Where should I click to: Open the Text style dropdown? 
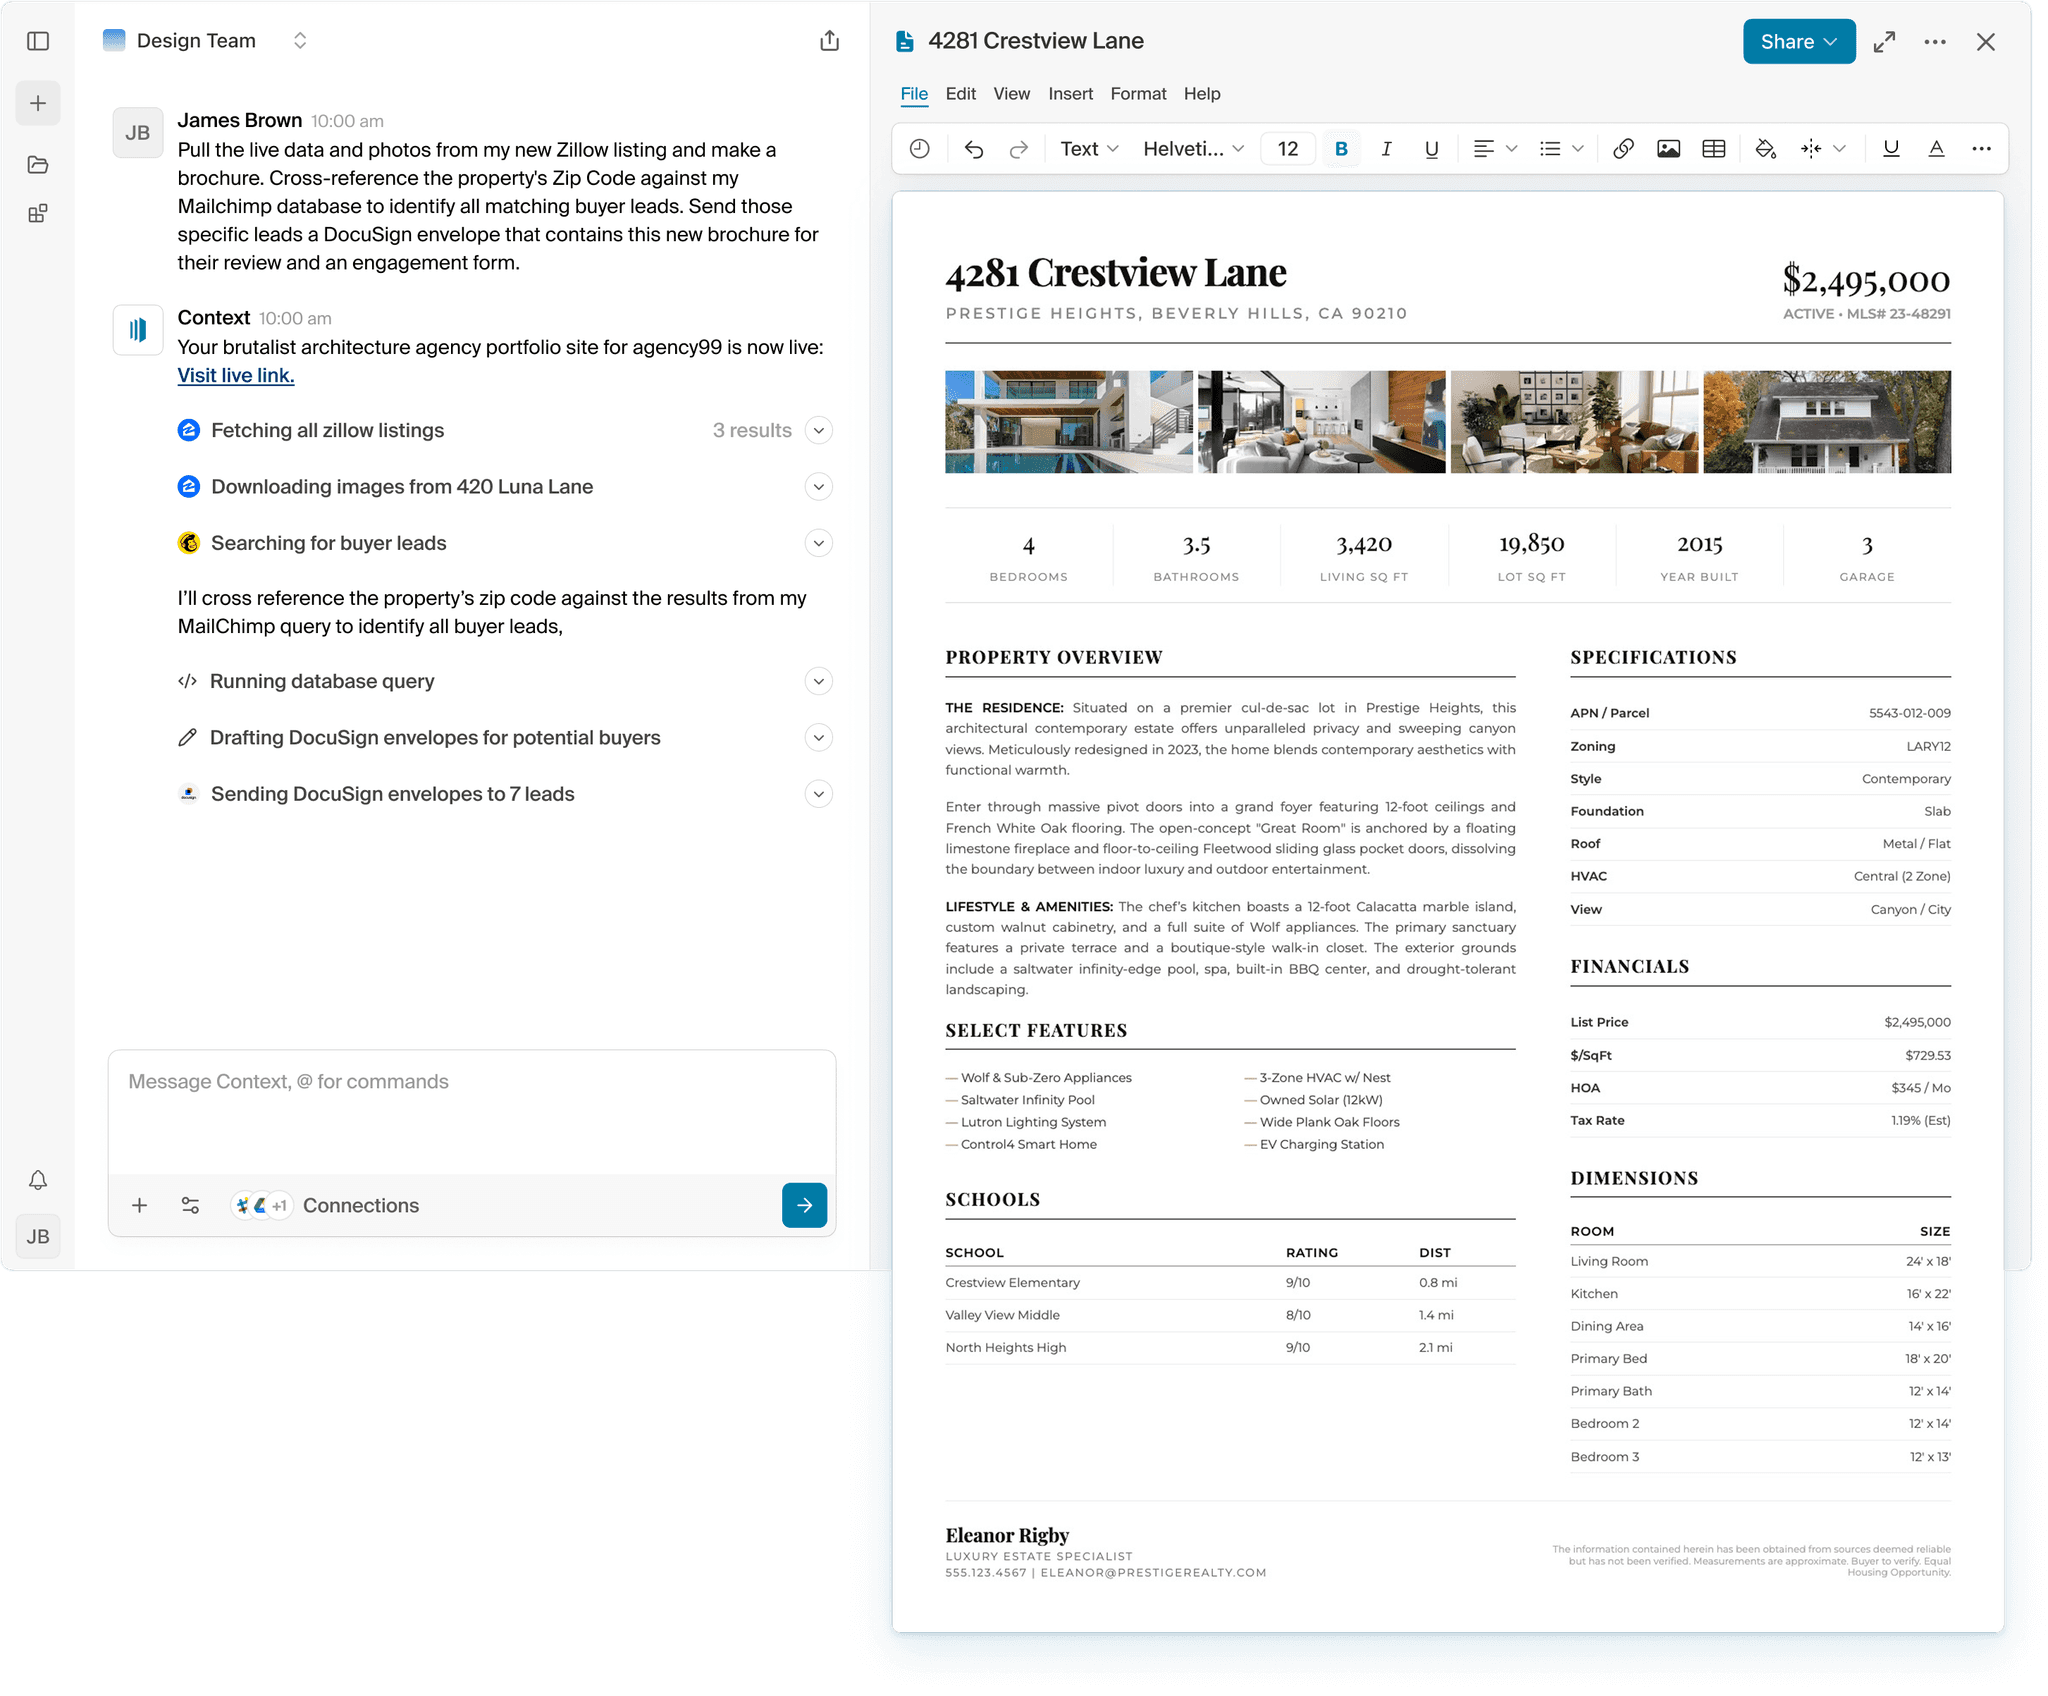coord(1089,149)
